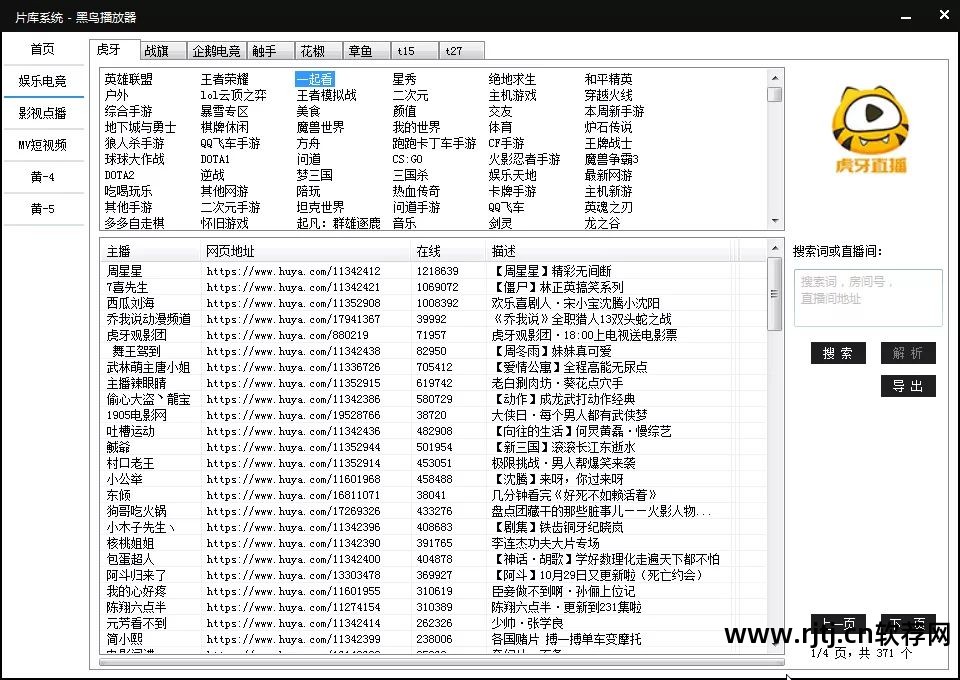The image size is (960, 680).
Task: Choose the 我的世界 category
Action: (x=416, y=127)
